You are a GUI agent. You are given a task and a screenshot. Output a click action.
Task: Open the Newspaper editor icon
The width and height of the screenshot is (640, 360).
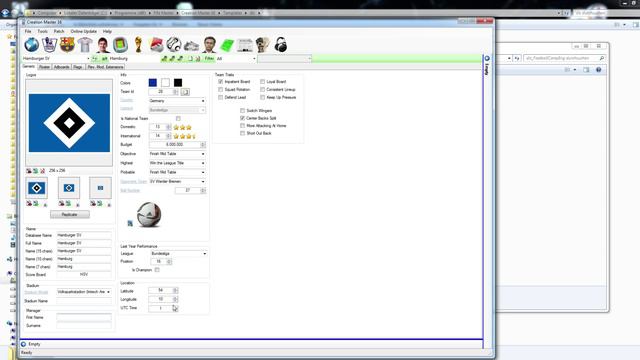[x=245, y=45]
